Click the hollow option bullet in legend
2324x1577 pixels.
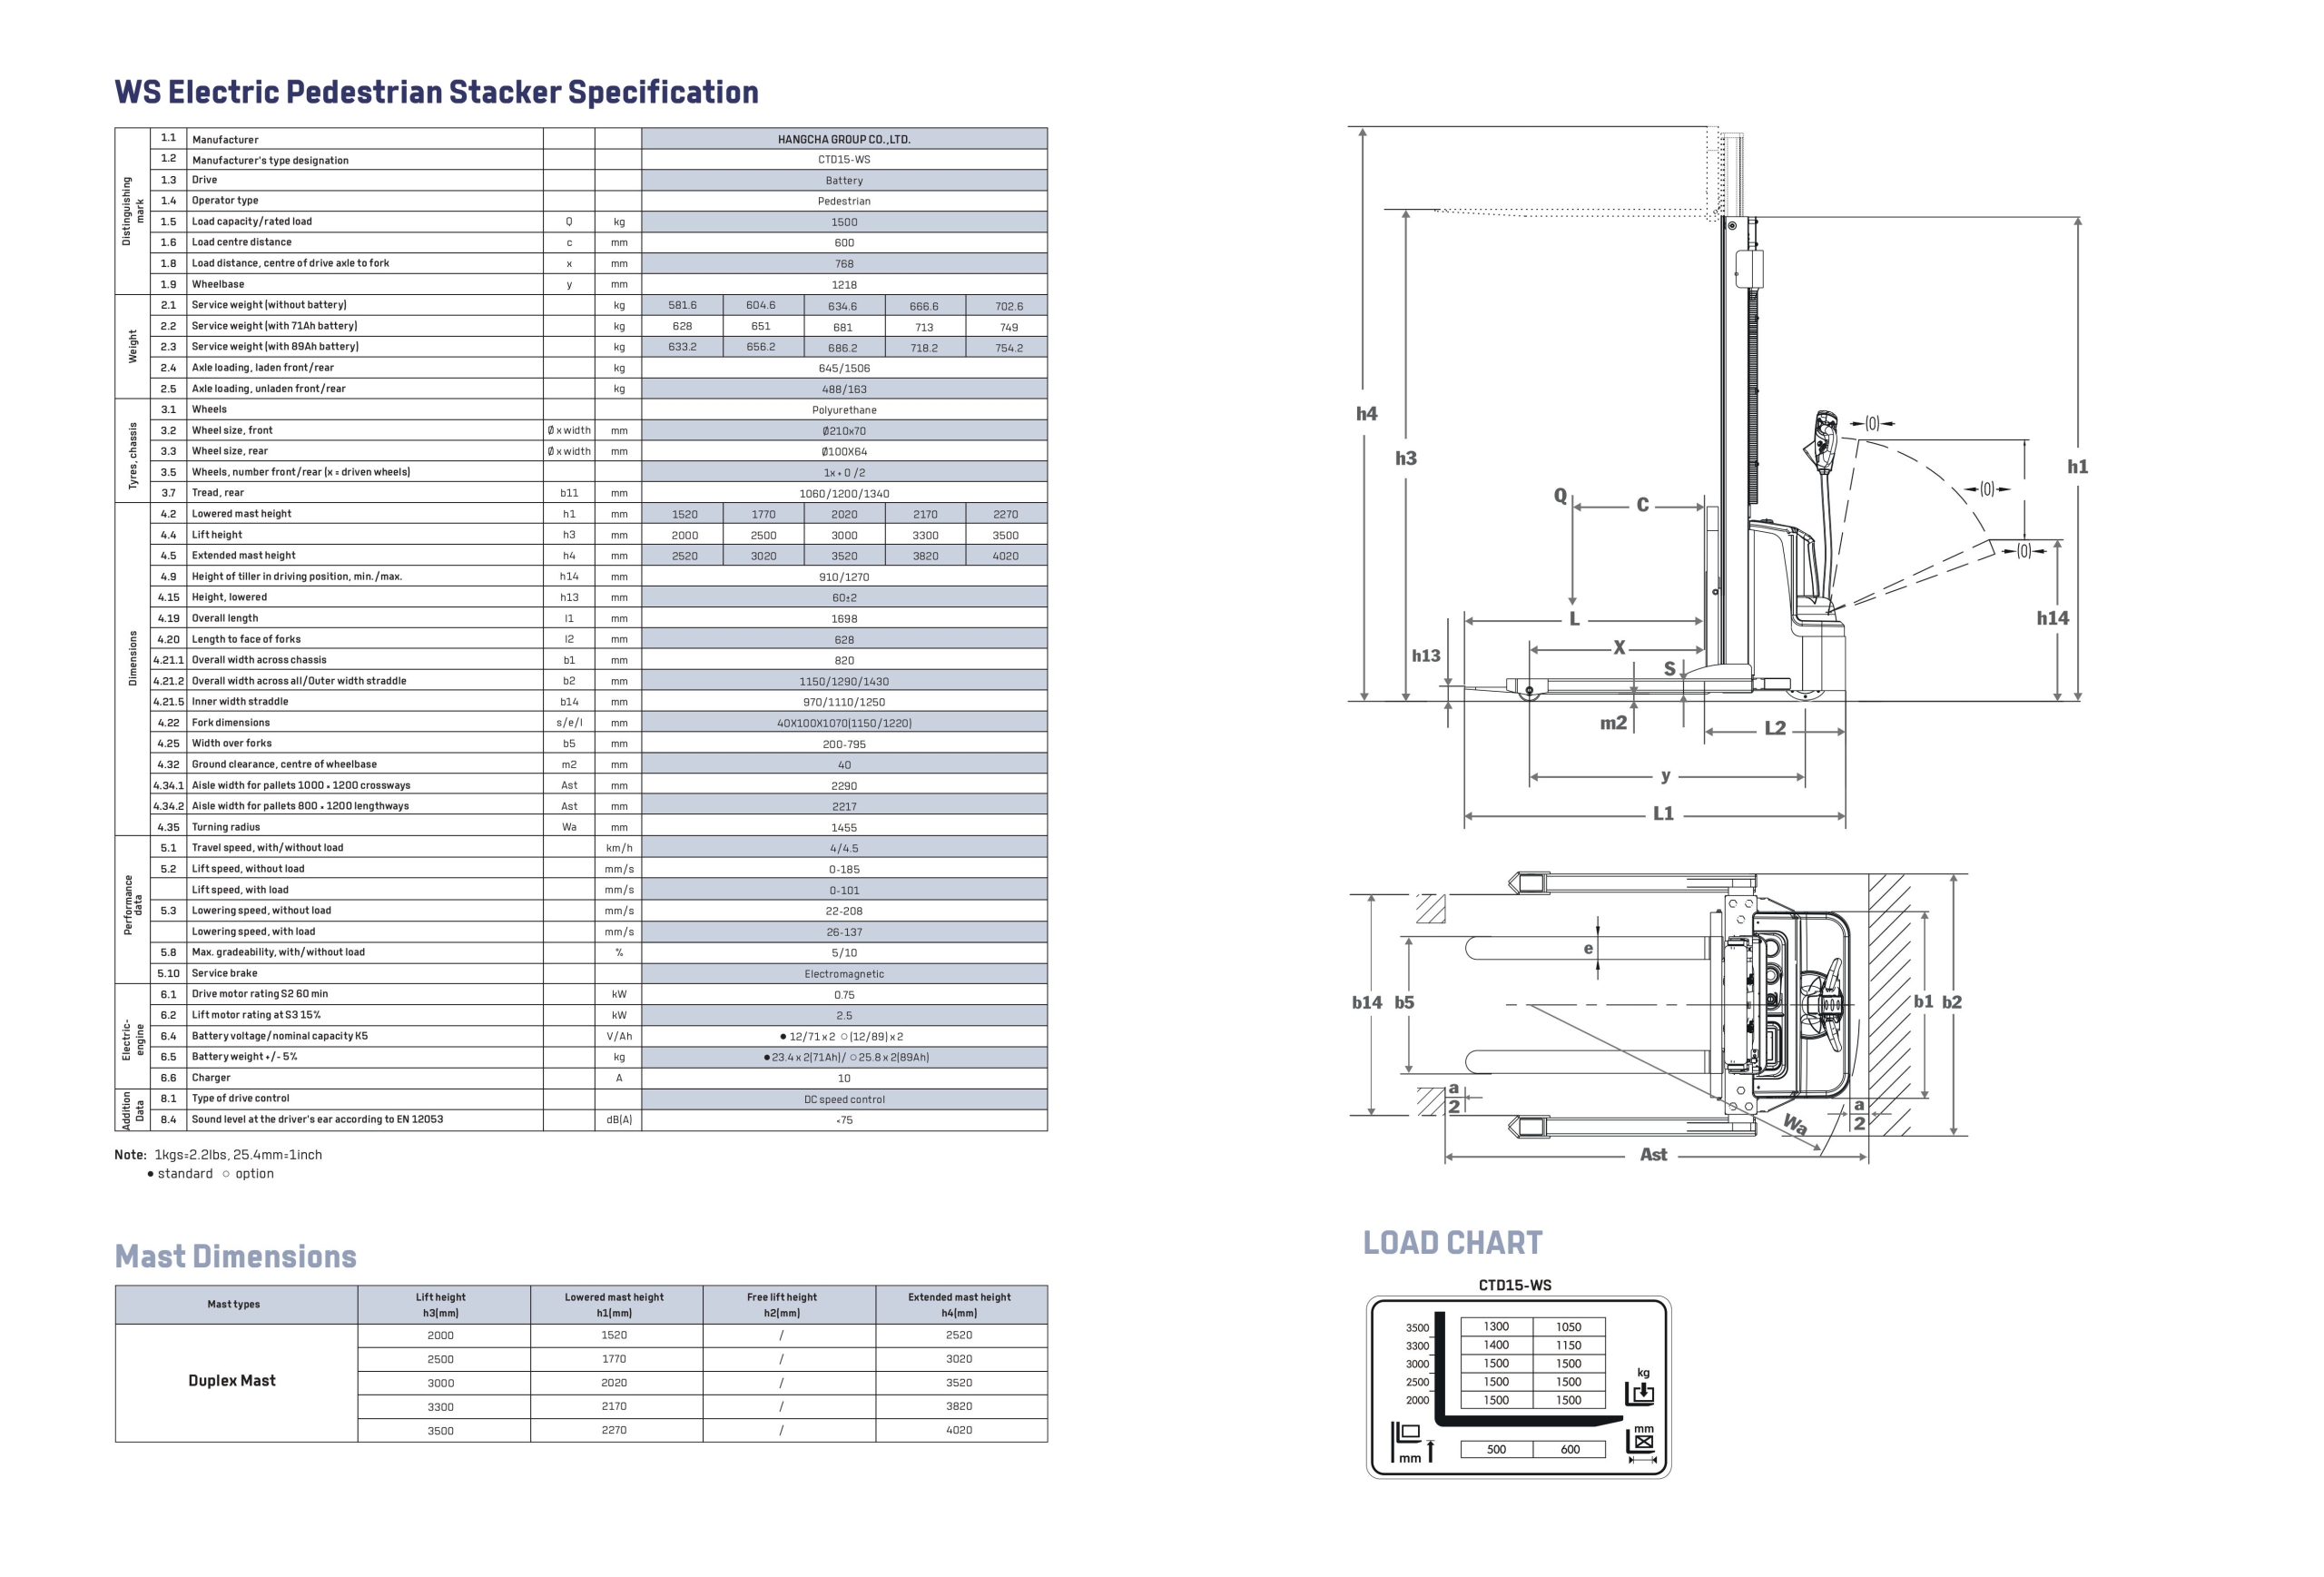(x=226, y=1174)
